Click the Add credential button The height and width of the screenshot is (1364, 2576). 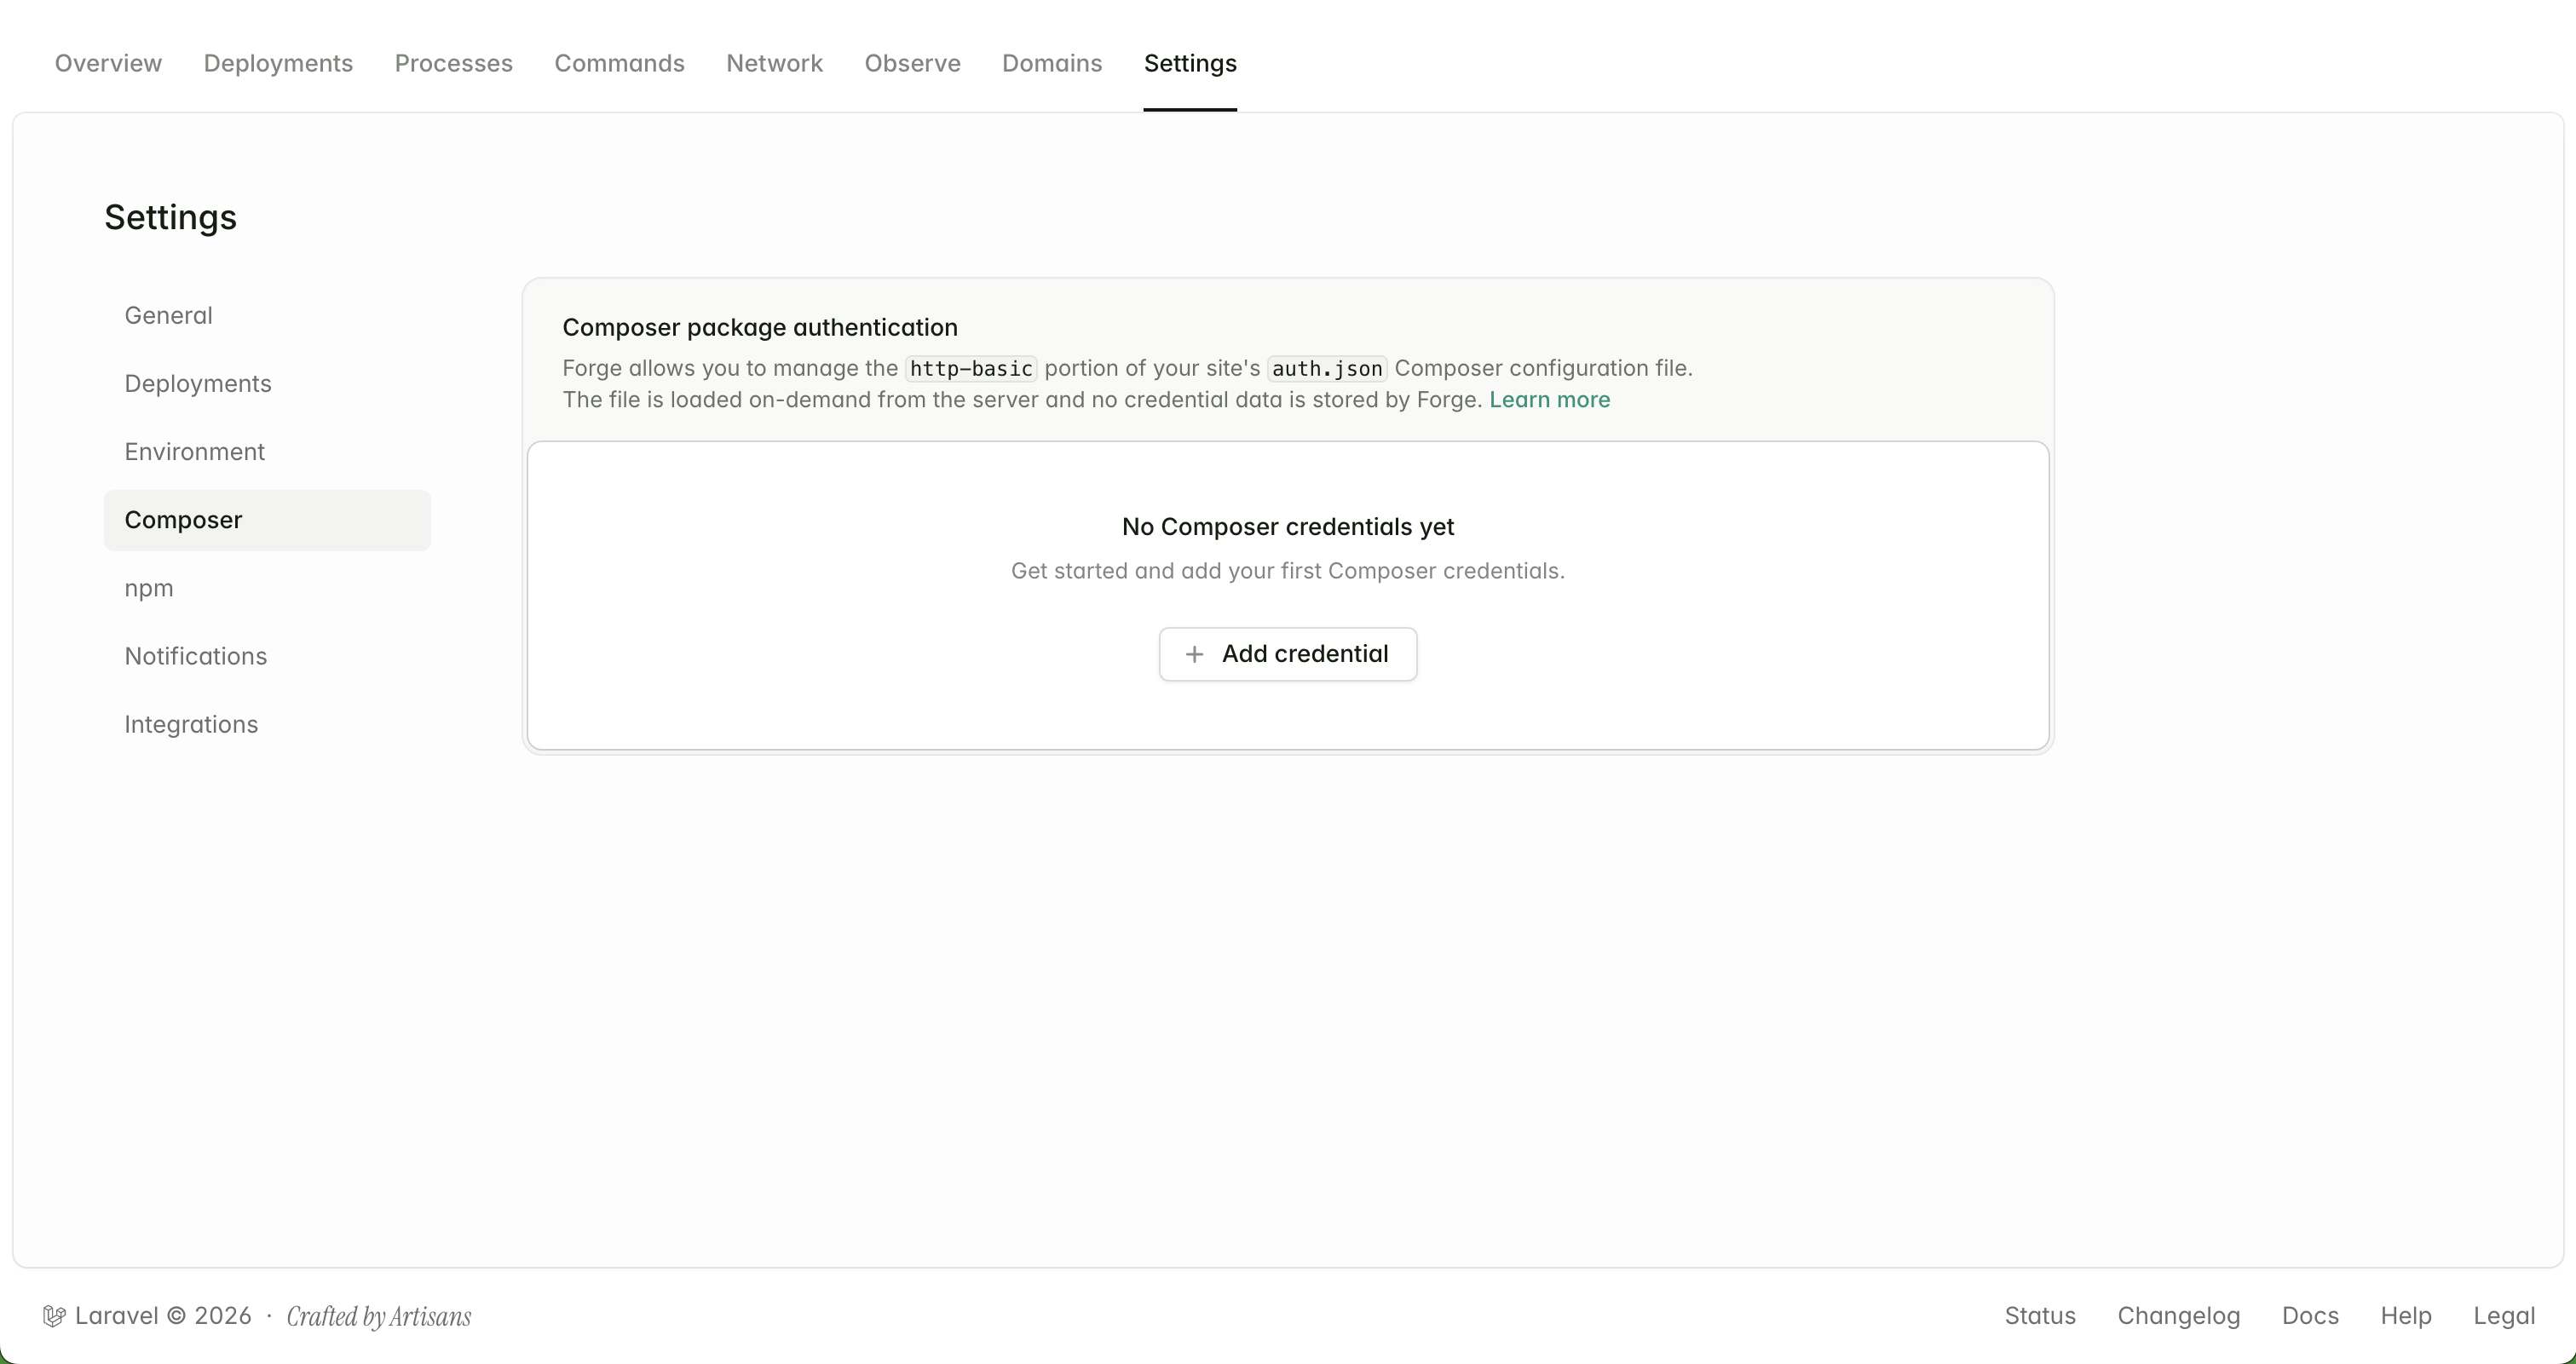[1288, 654]
